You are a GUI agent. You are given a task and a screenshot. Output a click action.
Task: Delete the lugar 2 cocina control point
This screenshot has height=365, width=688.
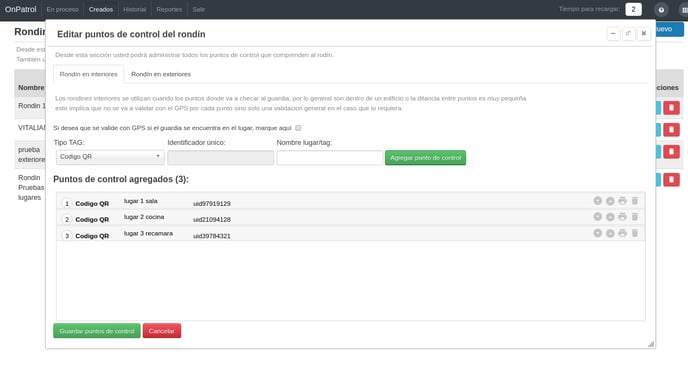(634, 217)
